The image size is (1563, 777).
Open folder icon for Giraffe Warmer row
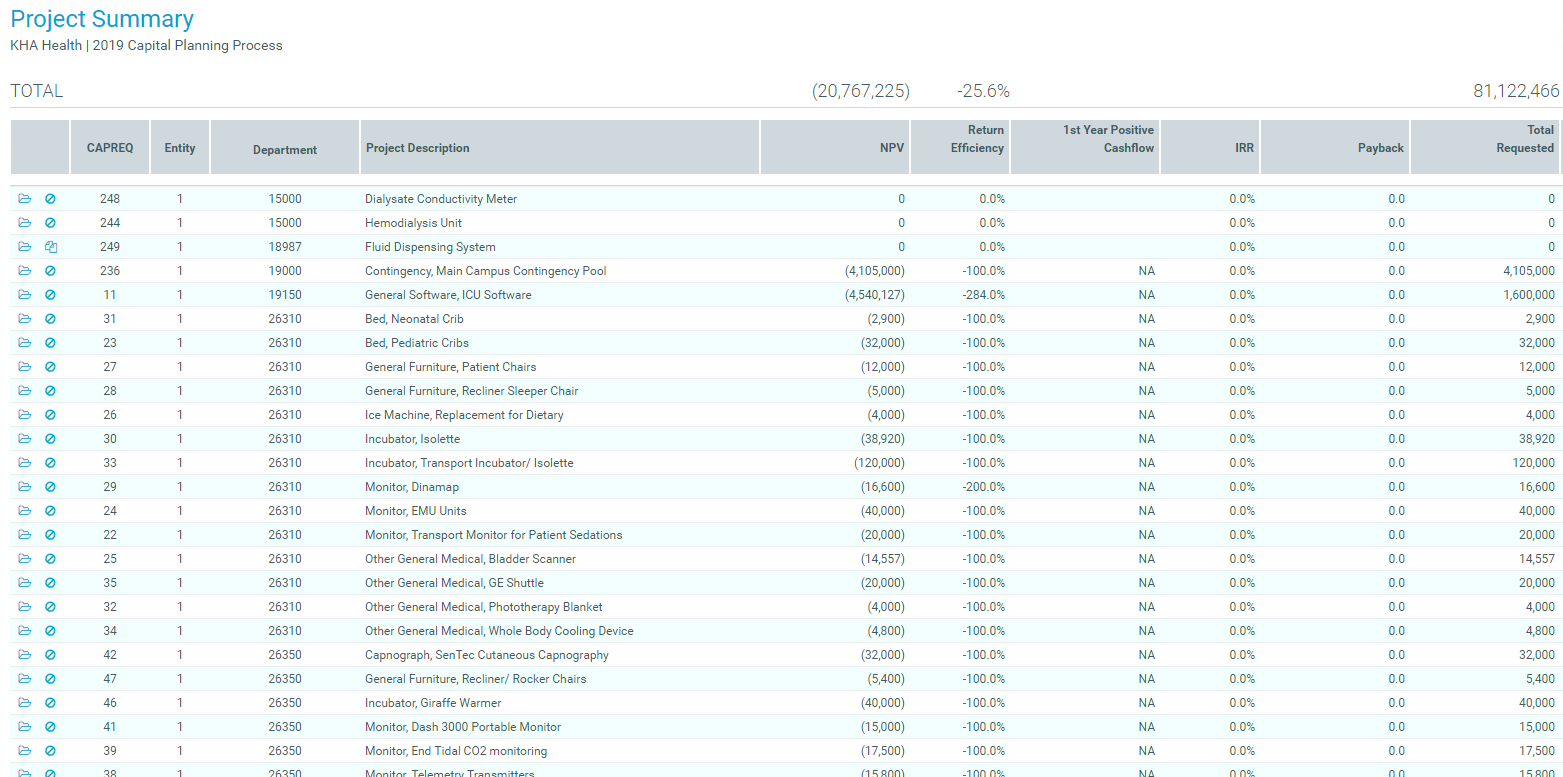tap(25, 703)
